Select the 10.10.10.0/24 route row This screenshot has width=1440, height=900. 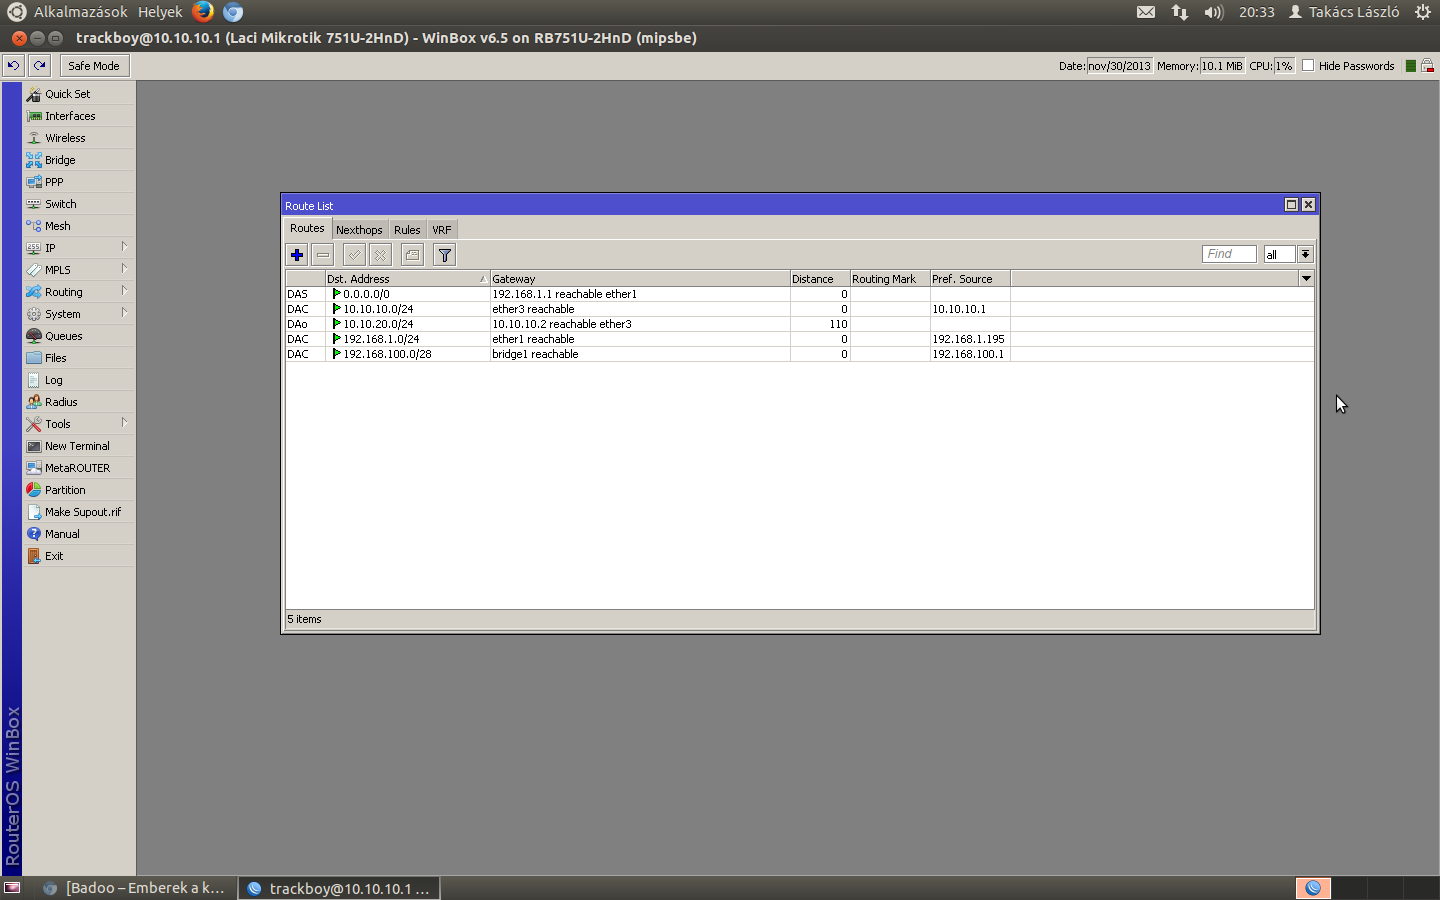(x=799, y=309)
